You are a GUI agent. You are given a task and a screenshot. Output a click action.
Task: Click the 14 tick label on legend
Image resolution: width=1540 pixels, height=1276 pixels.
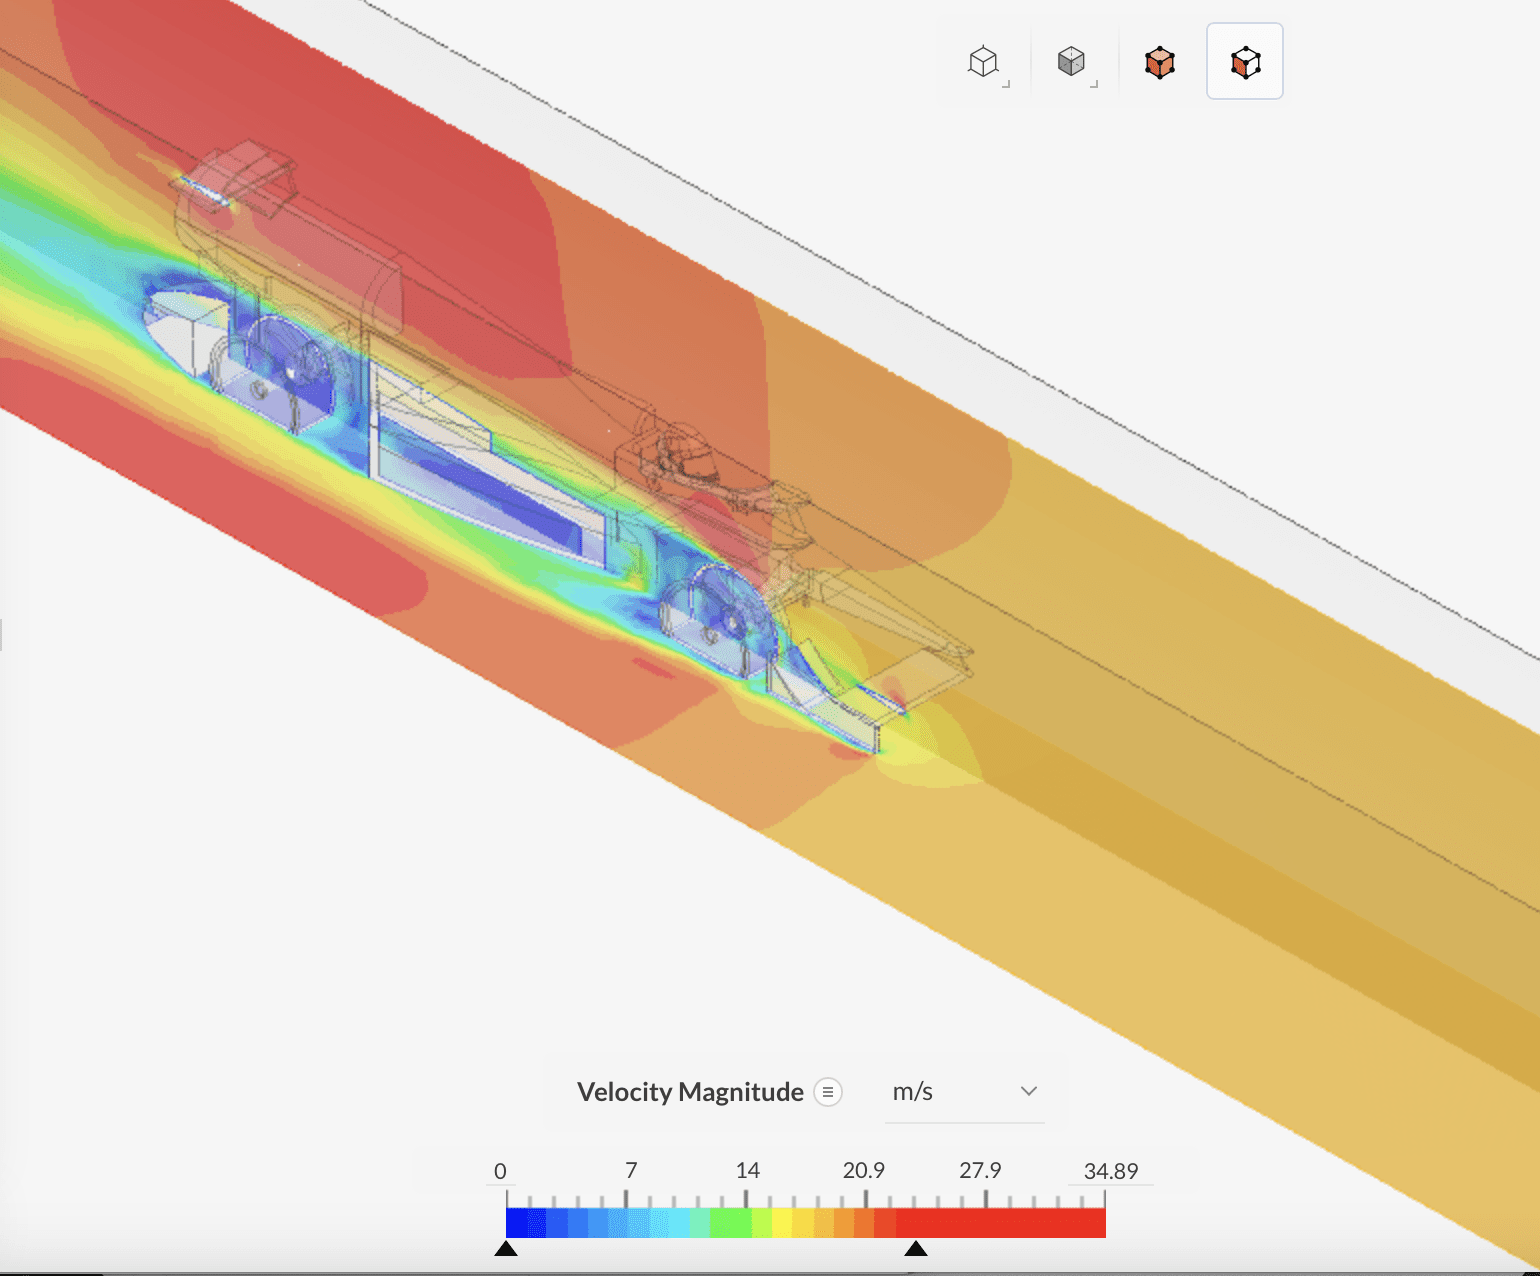tap(747, 1170)
